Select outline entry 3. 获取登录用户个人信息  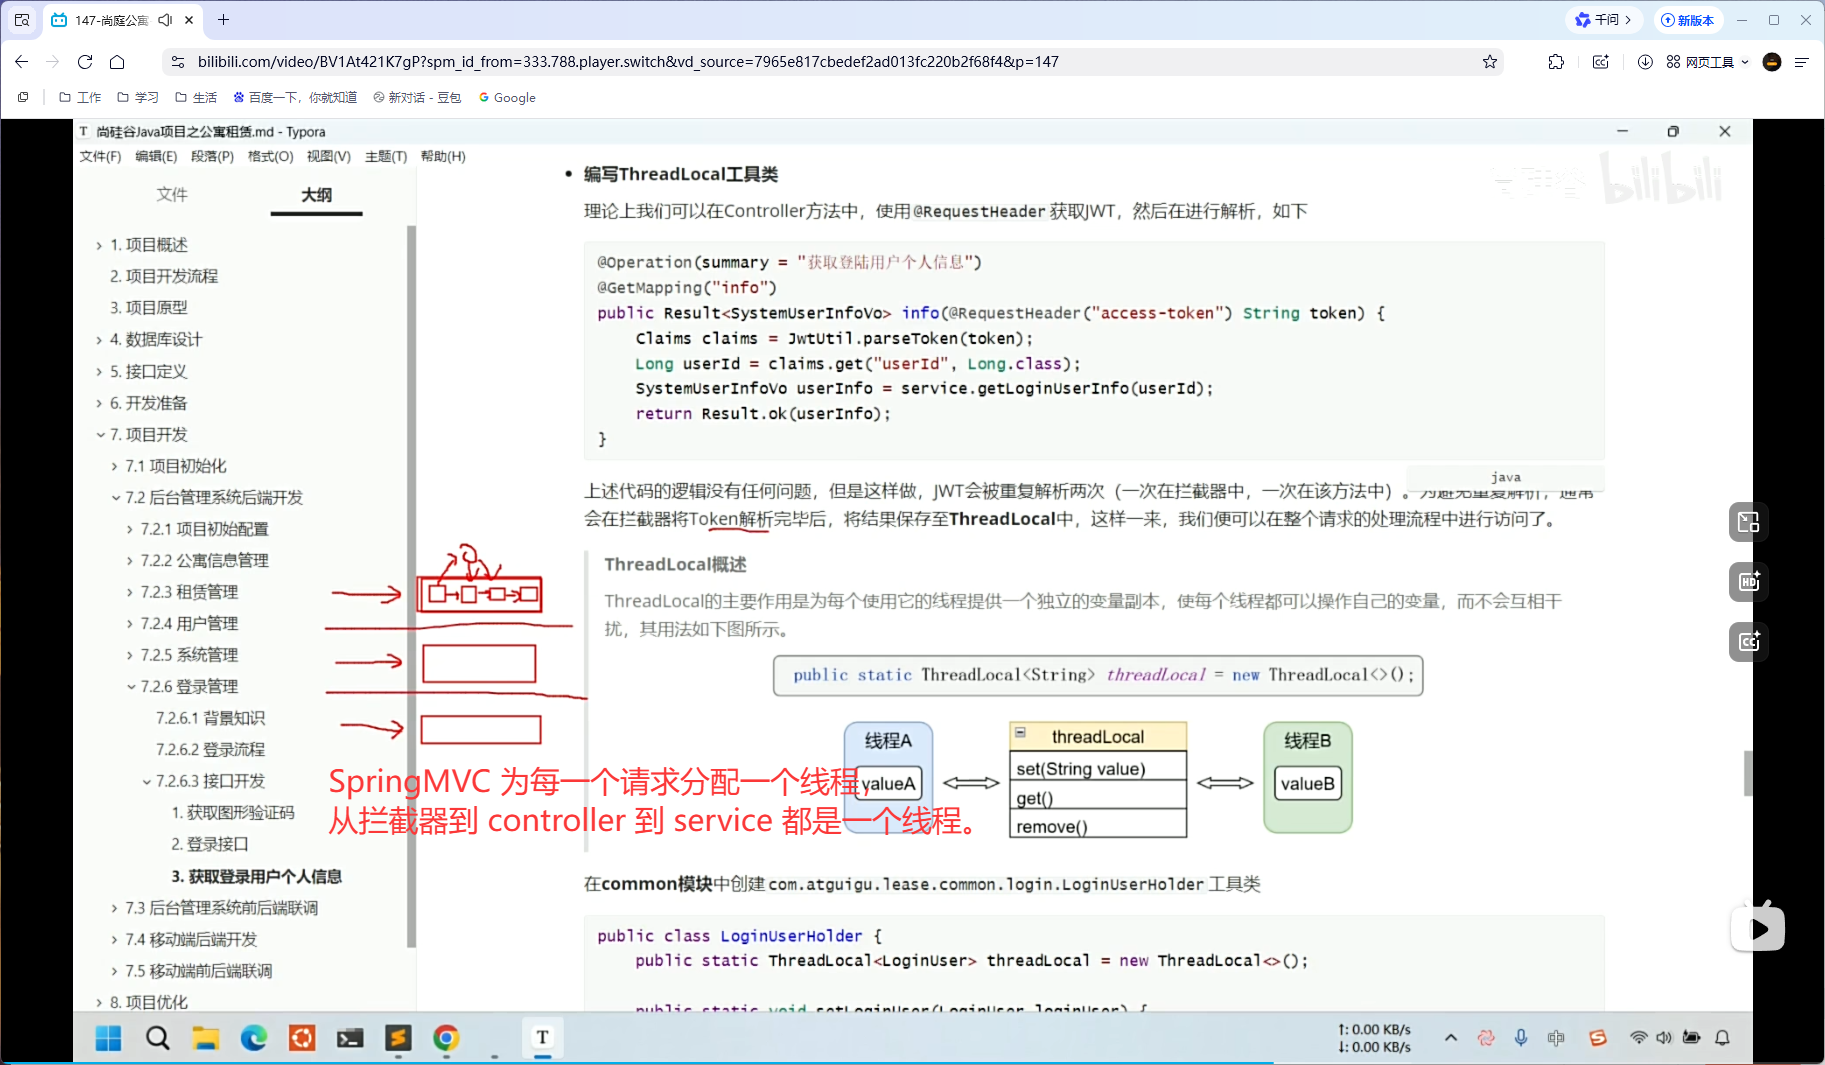tap(257, 876)
